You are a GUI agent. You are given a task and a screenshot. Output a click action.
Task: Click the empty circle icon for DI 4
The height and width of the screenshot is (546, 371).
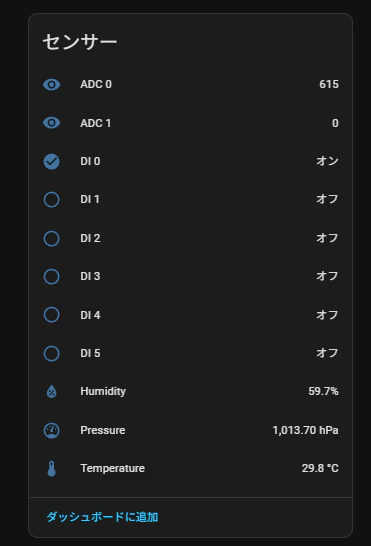52,315
